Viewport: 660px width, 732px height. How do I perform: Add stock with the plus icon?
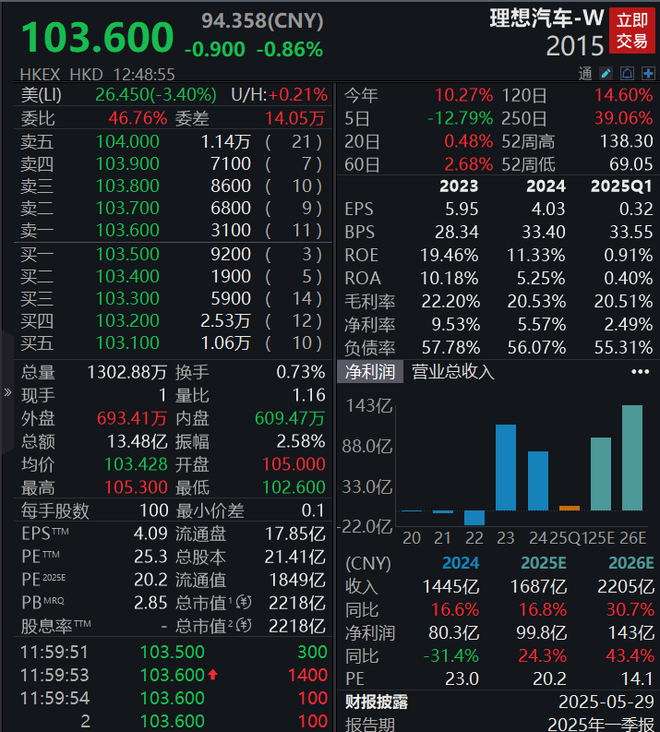648,73
